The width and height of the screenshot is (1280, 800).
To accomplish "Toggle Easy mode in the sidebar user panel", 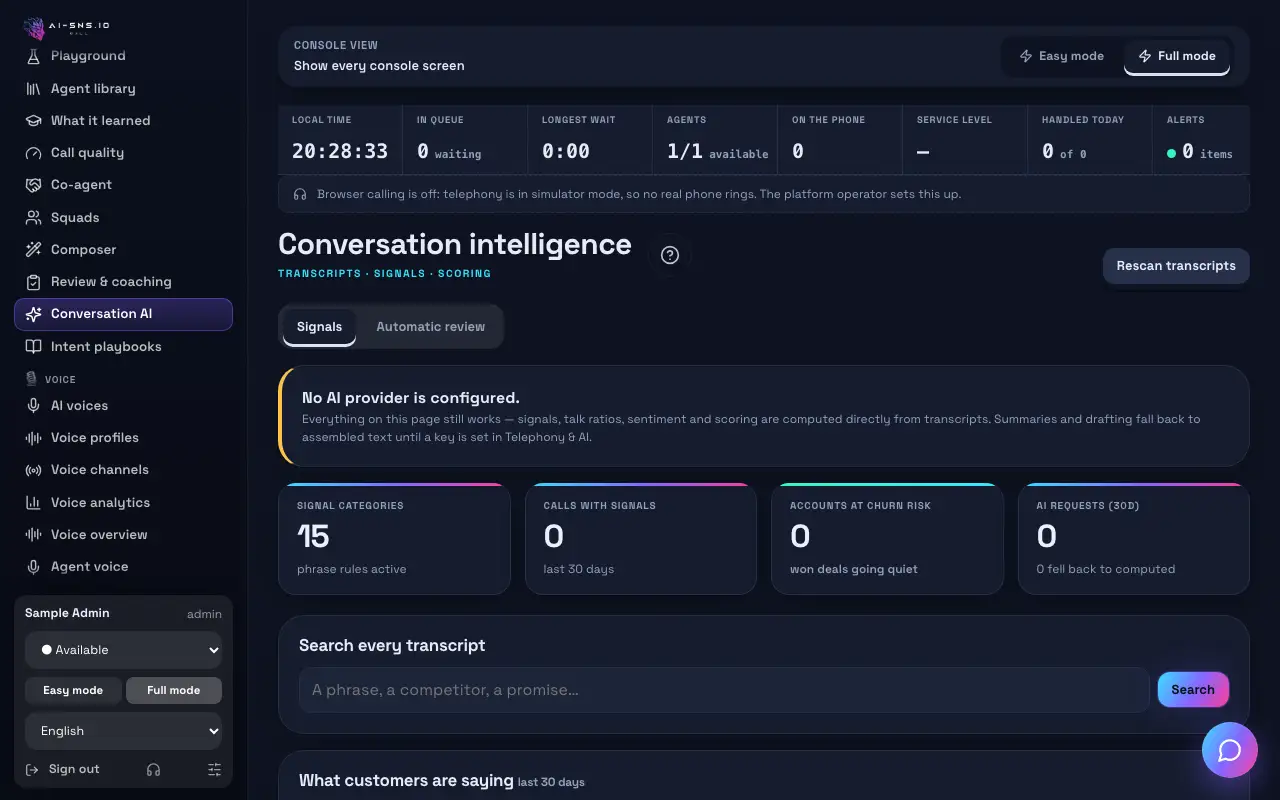I will (x=73, y=690).
